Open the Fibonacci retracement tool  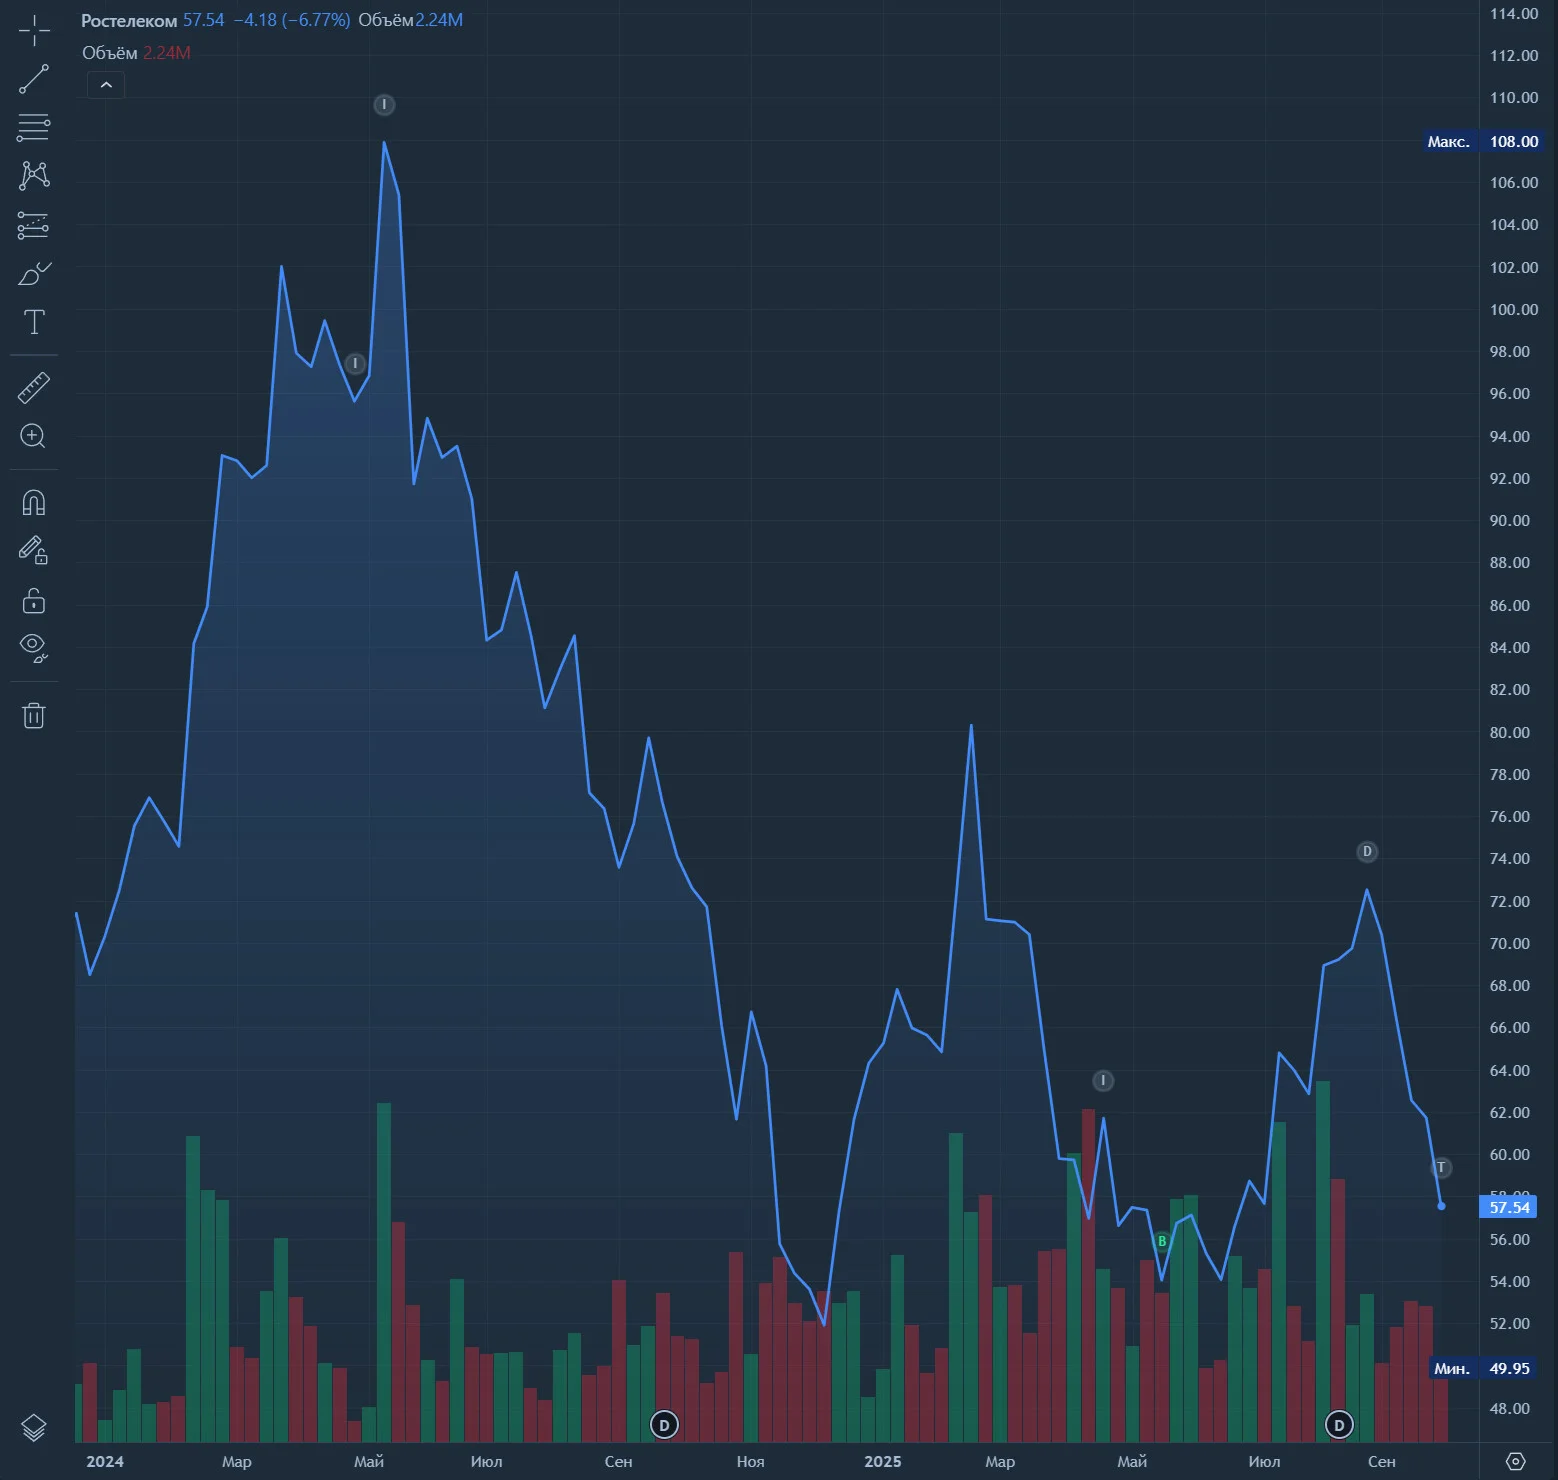pos(34,127)
